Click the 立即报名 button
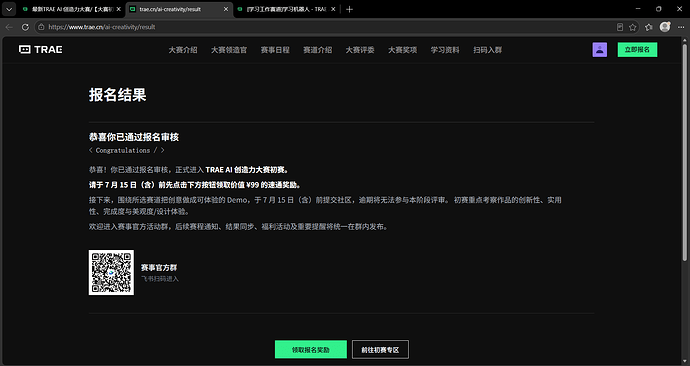This screenshot has height=366, width=690. click(637, 50)
